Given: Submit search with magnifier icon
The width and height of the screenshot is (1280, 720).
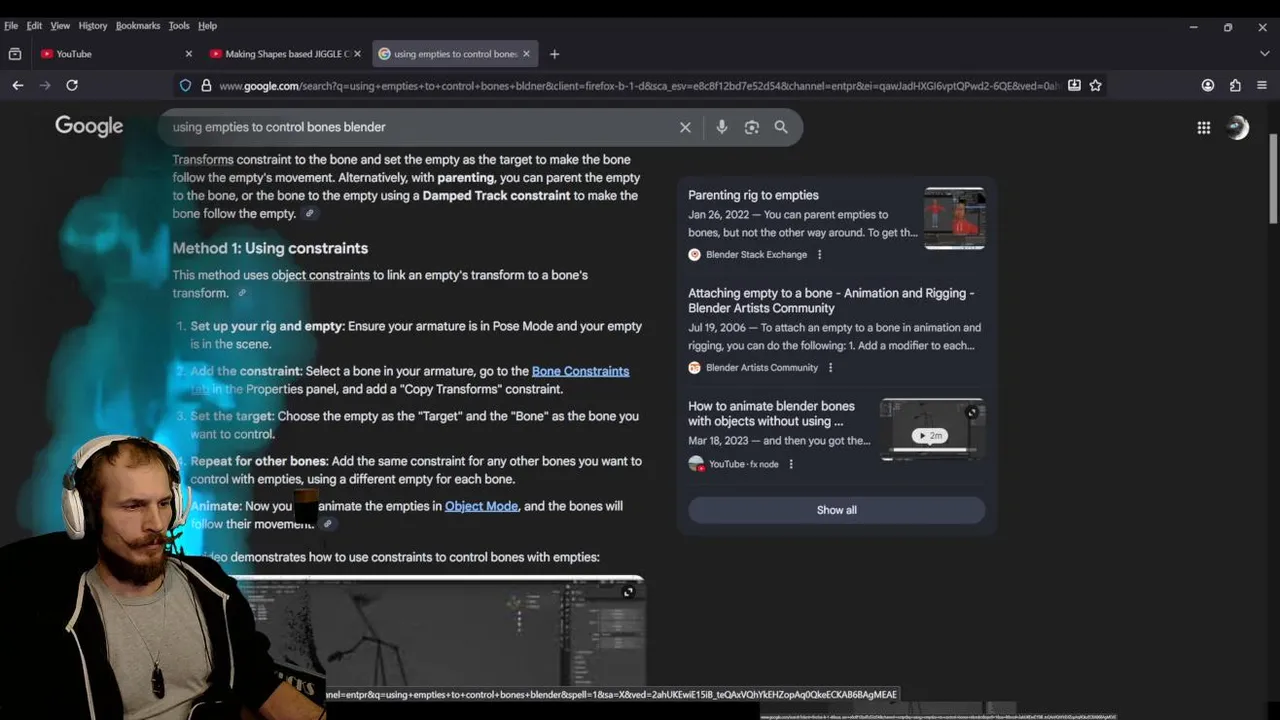Looking at the screenshot, I should tap(781, 127).
